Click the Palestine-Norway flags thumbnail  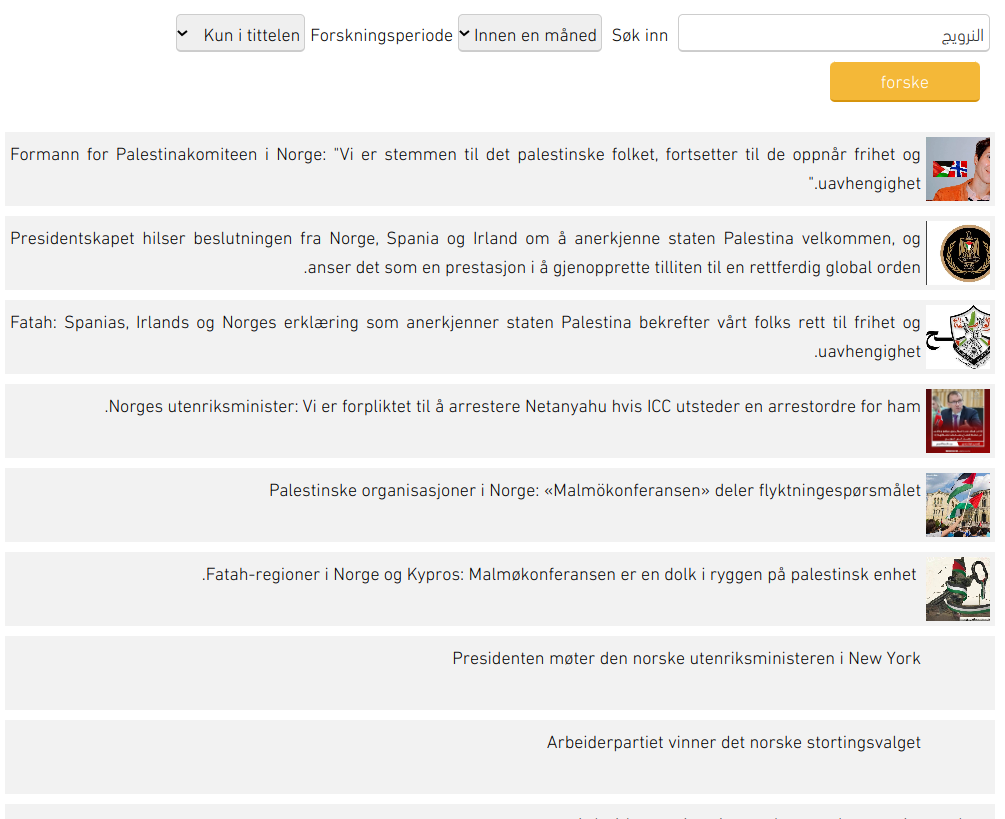957,169
